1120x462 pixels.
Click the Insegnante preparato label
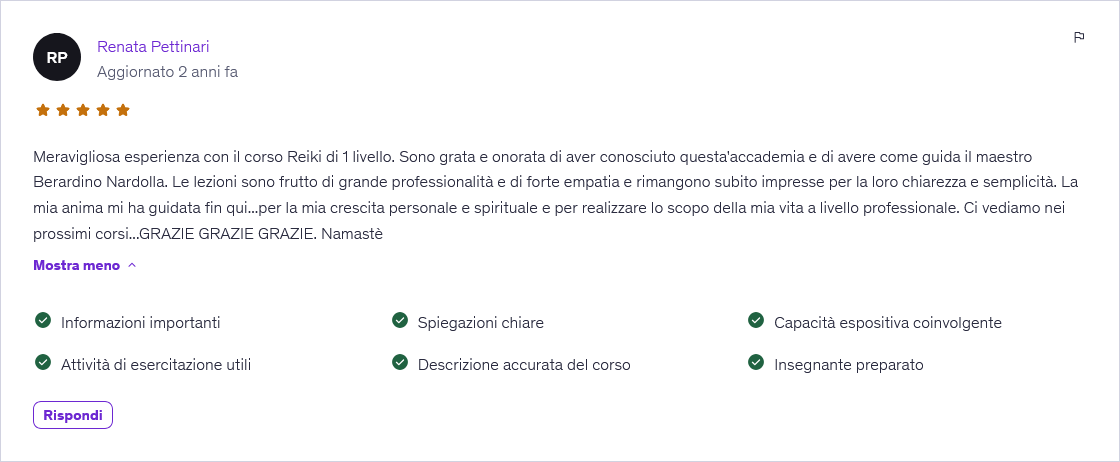(x=848, y=365)
